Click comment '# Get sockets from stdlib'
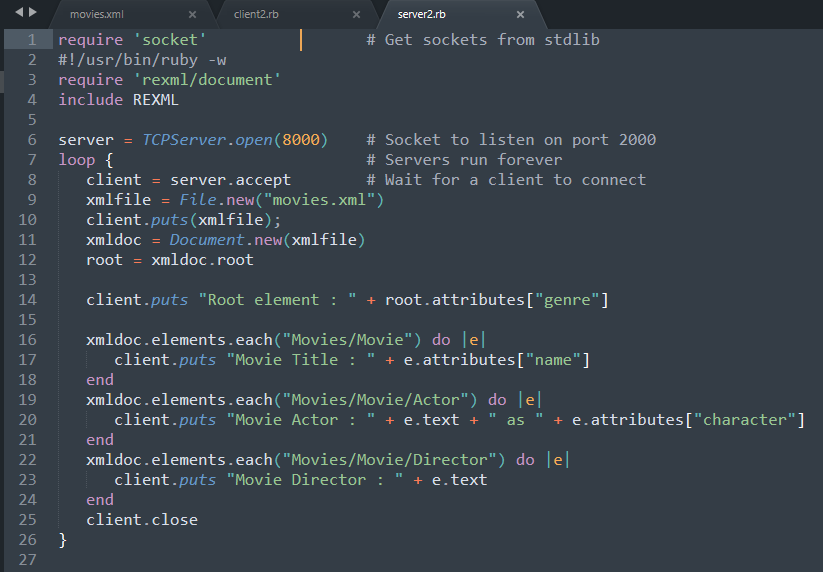The image size is (823, 572). [483, 40]
